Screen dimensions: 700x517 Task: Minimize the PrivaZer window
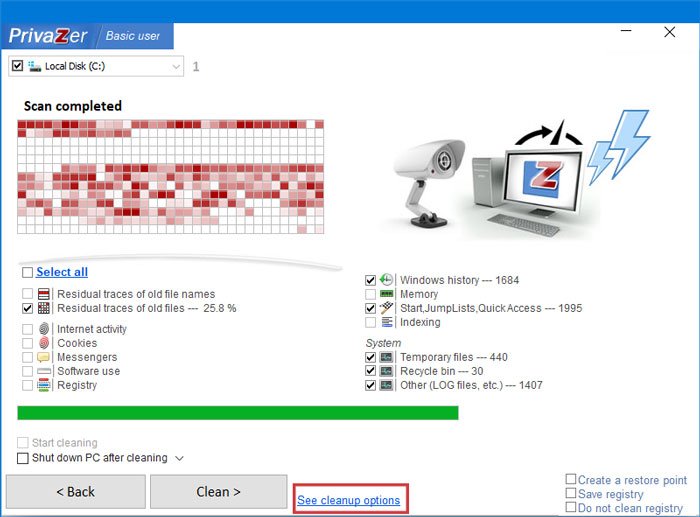point(626,31)
